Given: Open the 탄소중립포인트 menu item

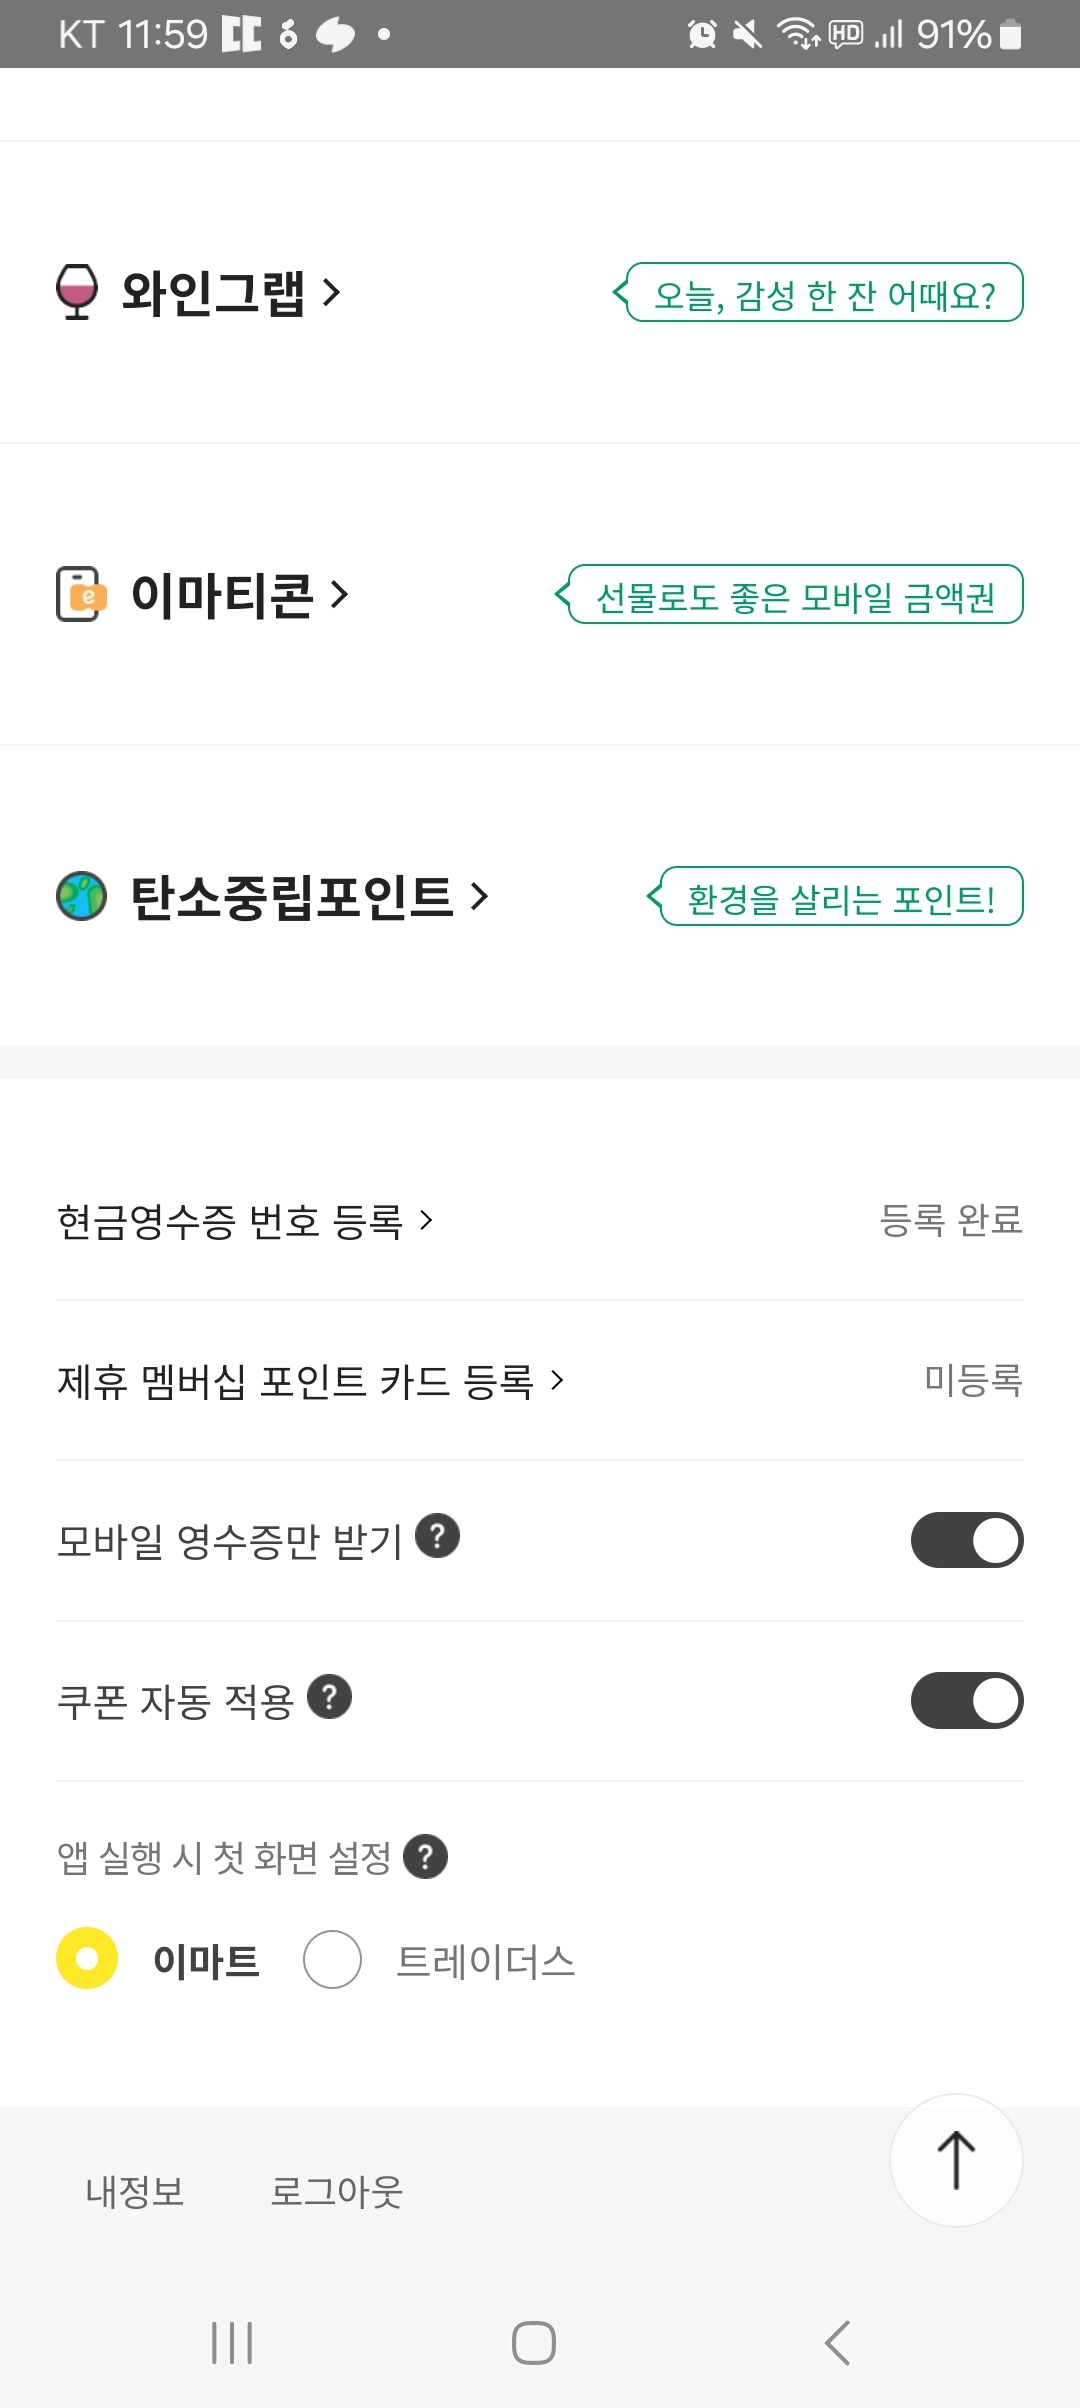Looking at the screenshot, I should coord(292,896).
